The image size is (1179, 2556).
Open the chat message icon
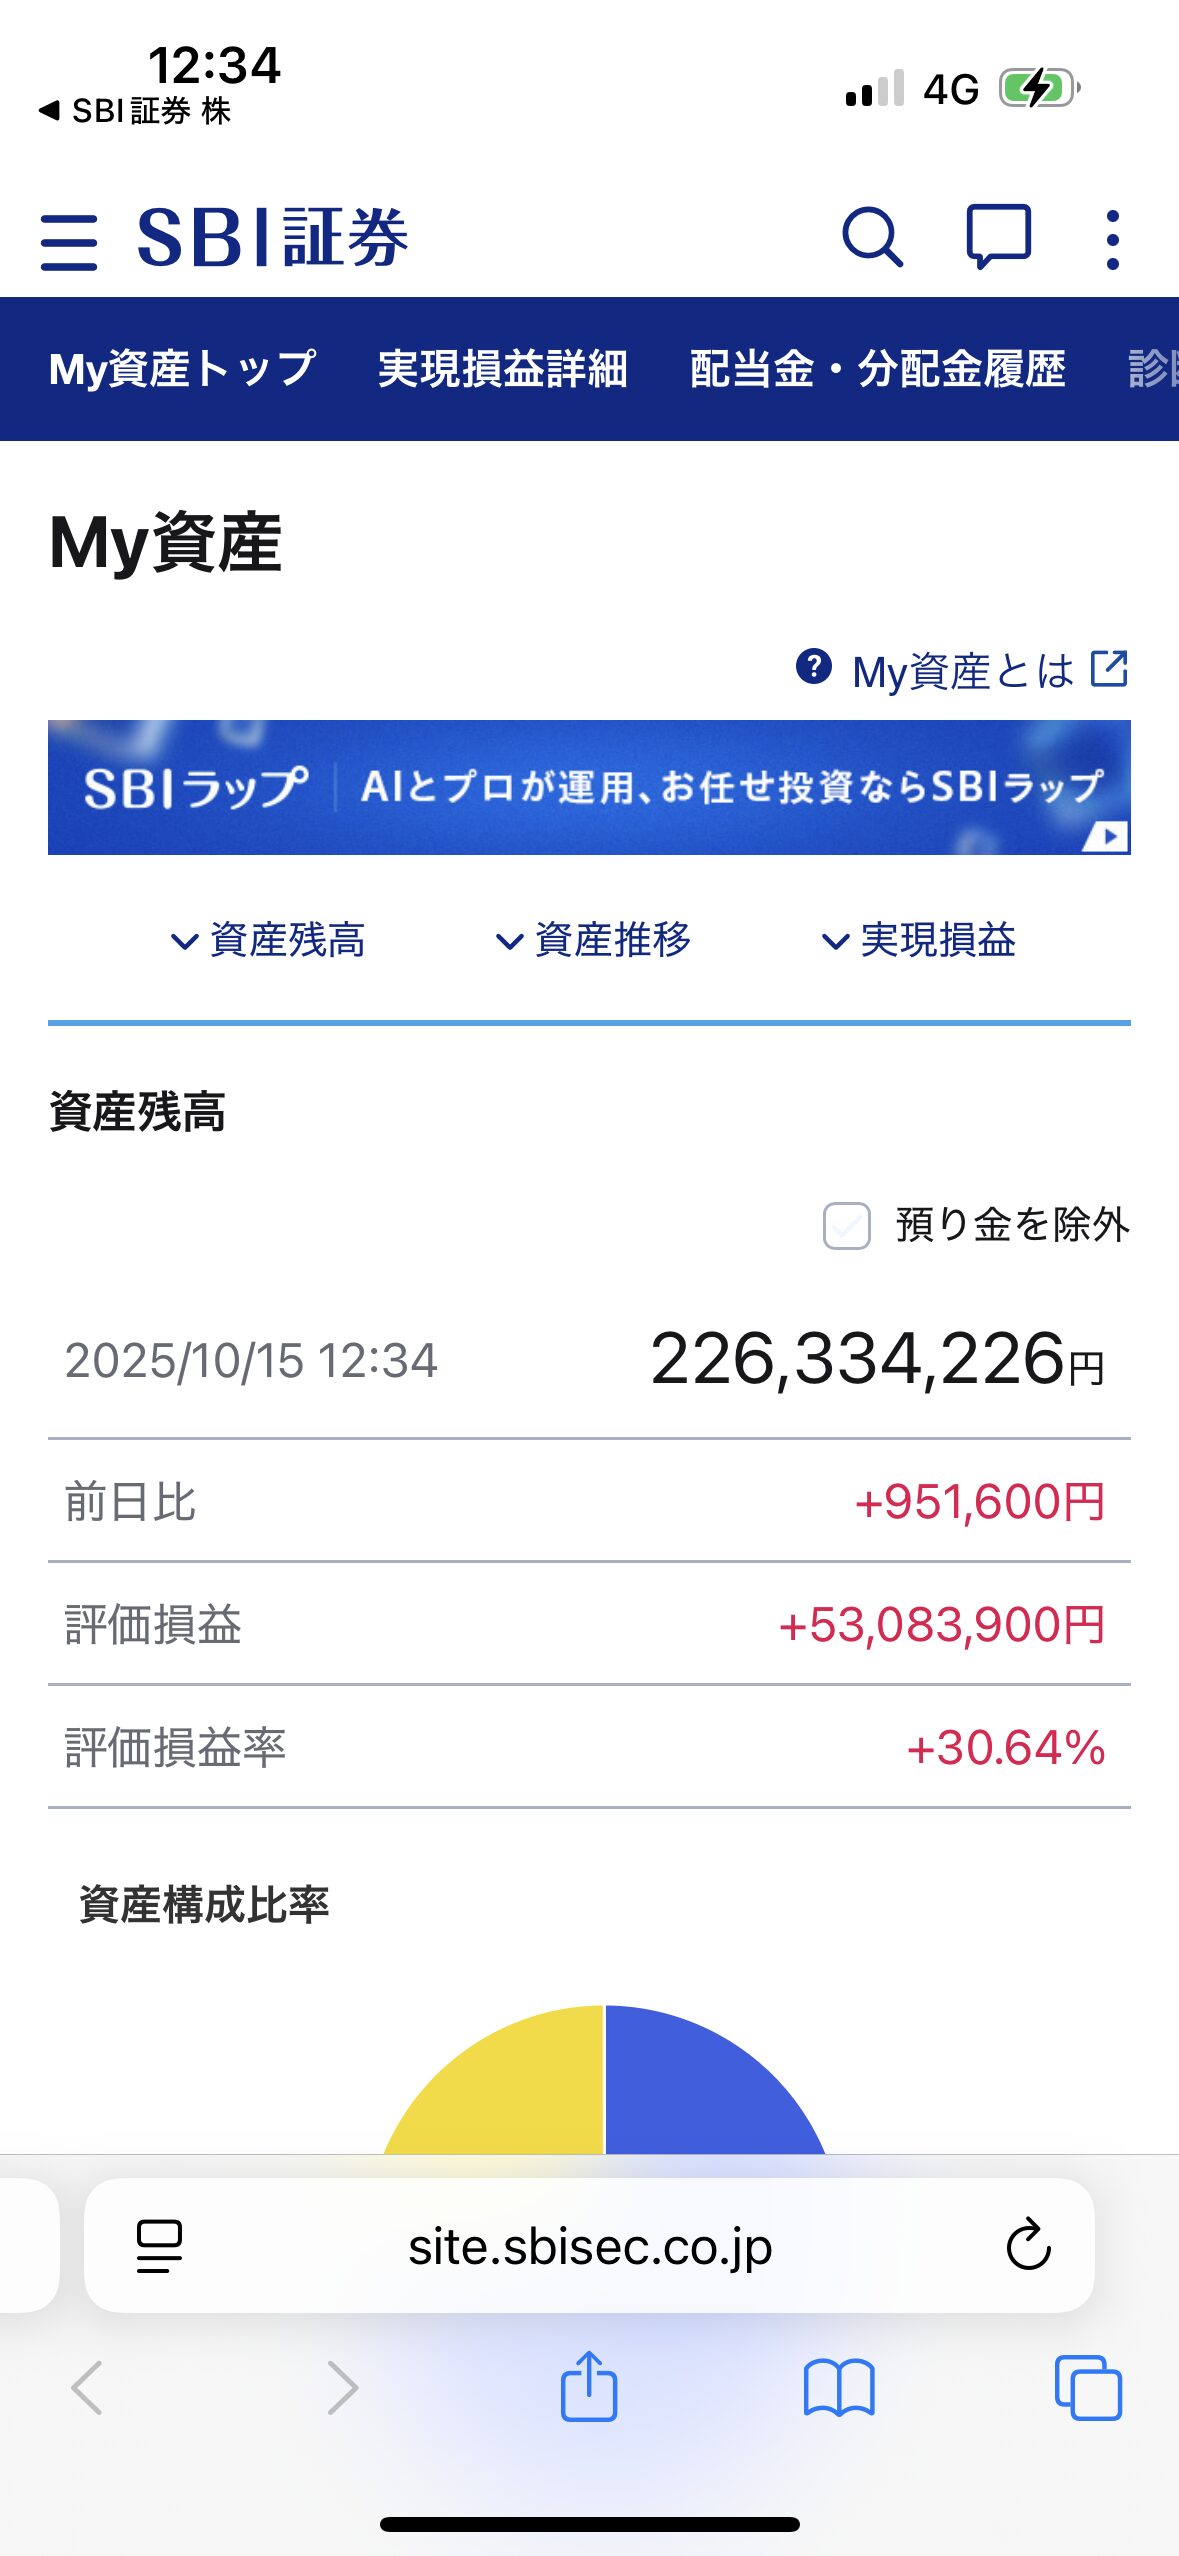coord(998,237)
